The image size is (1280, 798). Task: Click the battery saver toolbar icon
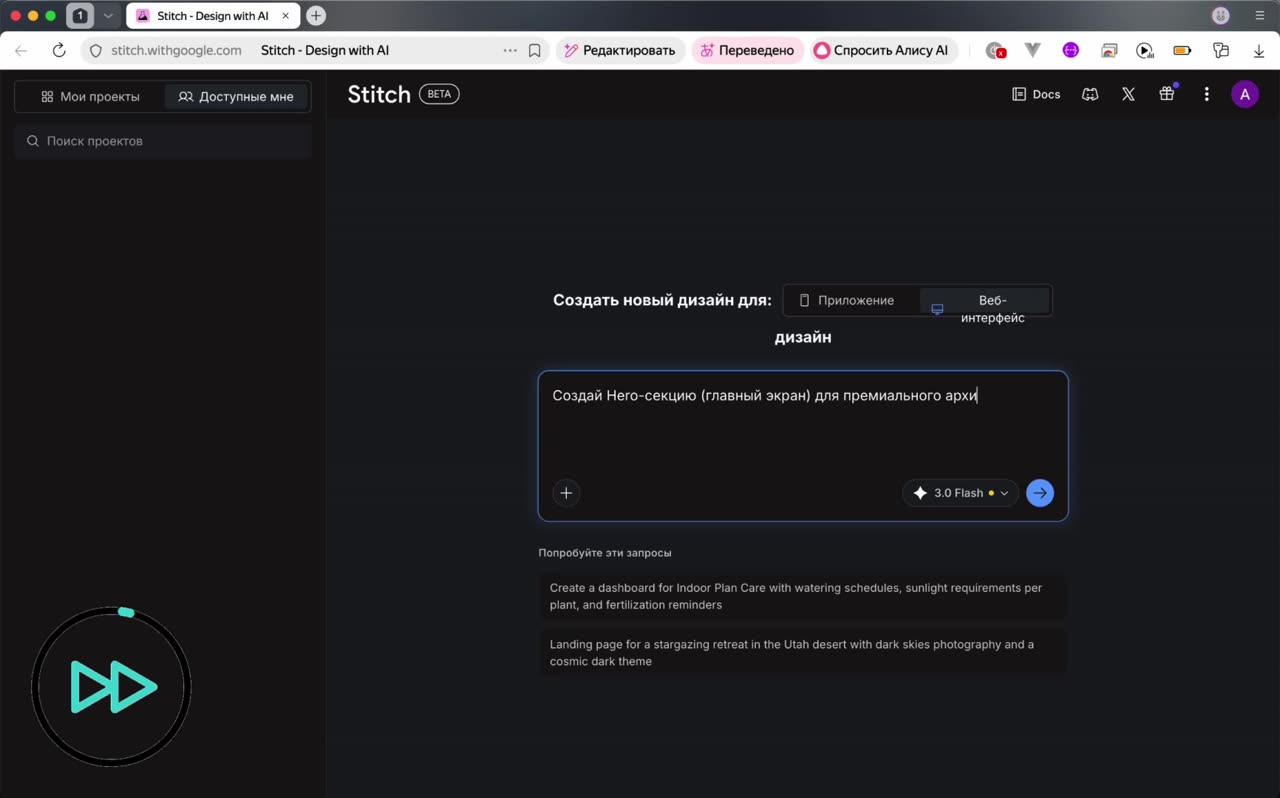coord(1182,50)
